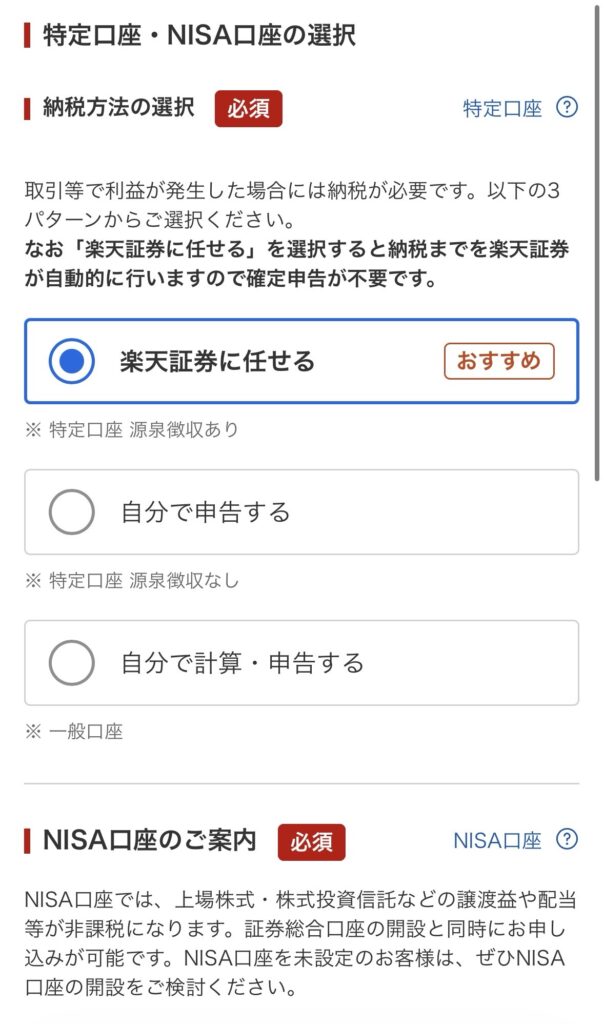
Task: Click the paragraph starting with 取引等で利益が発生
Action: (x=300, y=204)
